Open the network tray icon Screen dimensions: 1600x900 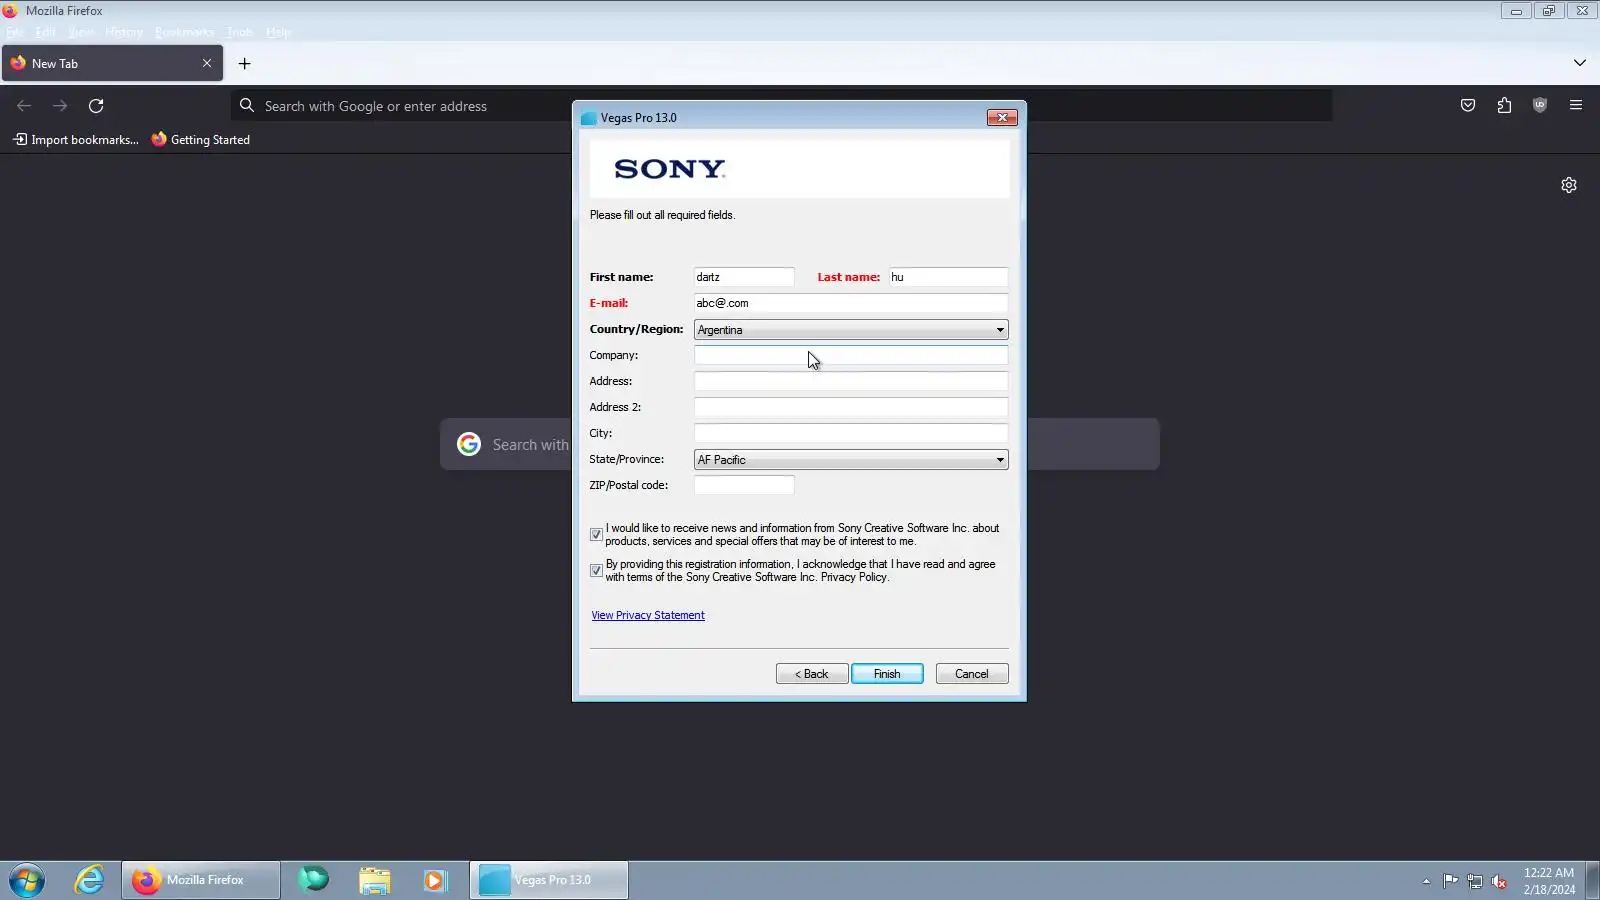click(1475, 881)
